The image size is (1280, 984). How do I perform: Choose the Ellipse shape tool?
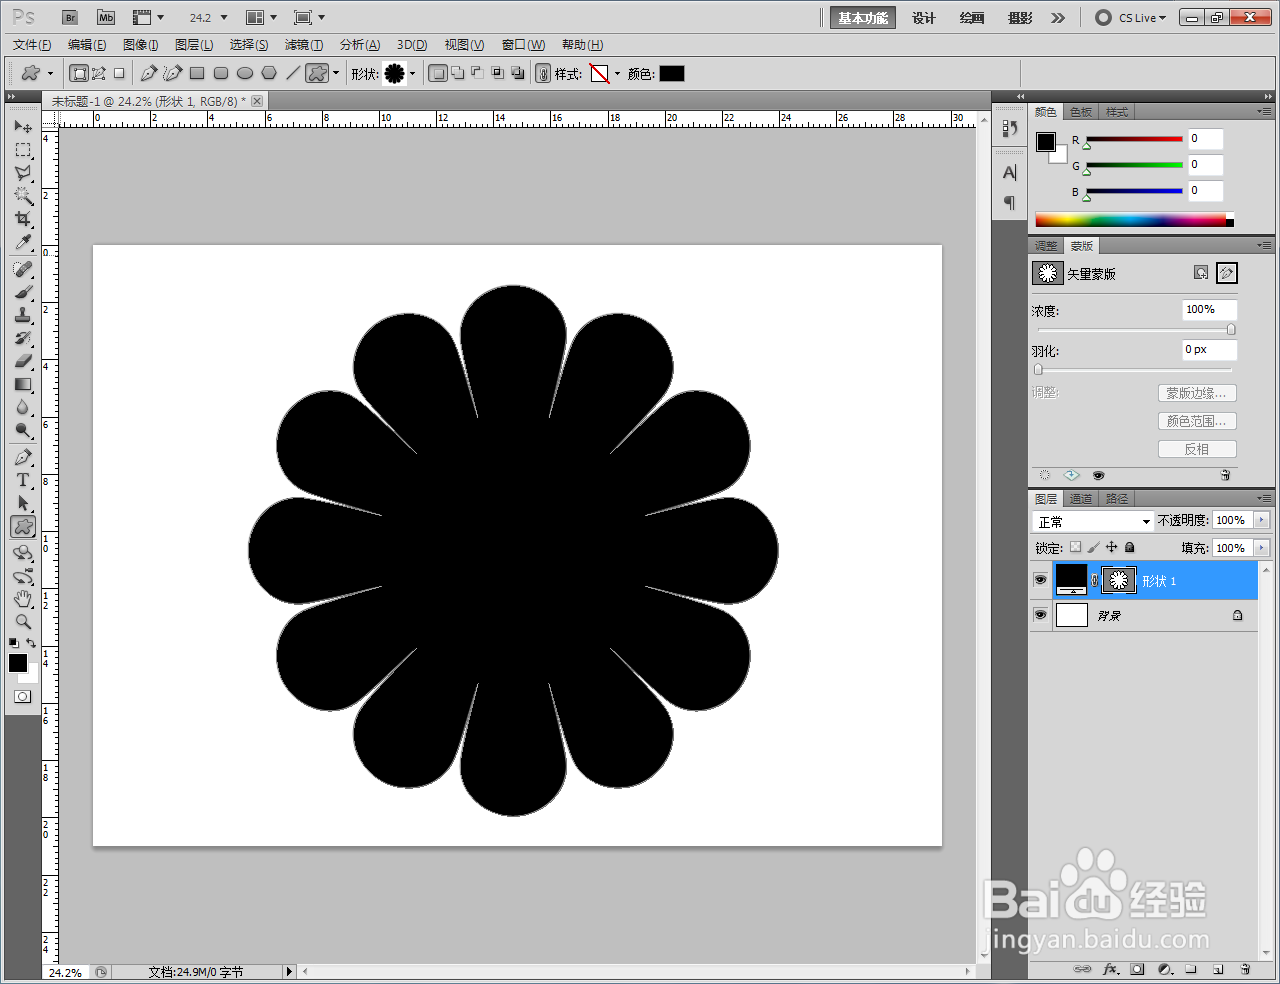pos(245,73)
